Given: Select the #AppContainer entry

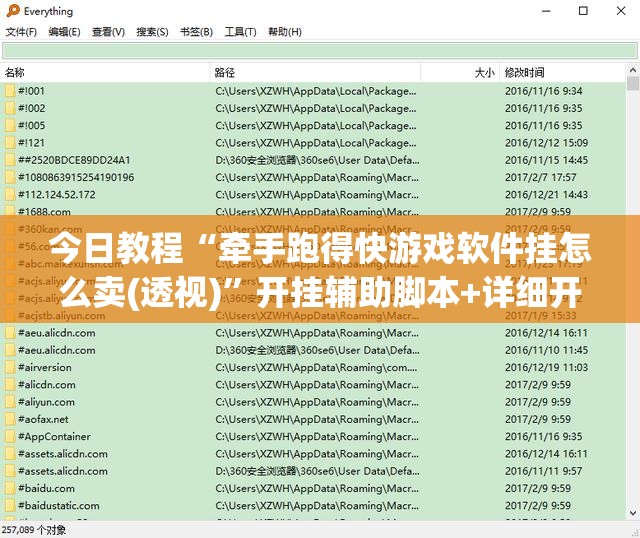Looking at the screenshot, I should tap(54, 436).
